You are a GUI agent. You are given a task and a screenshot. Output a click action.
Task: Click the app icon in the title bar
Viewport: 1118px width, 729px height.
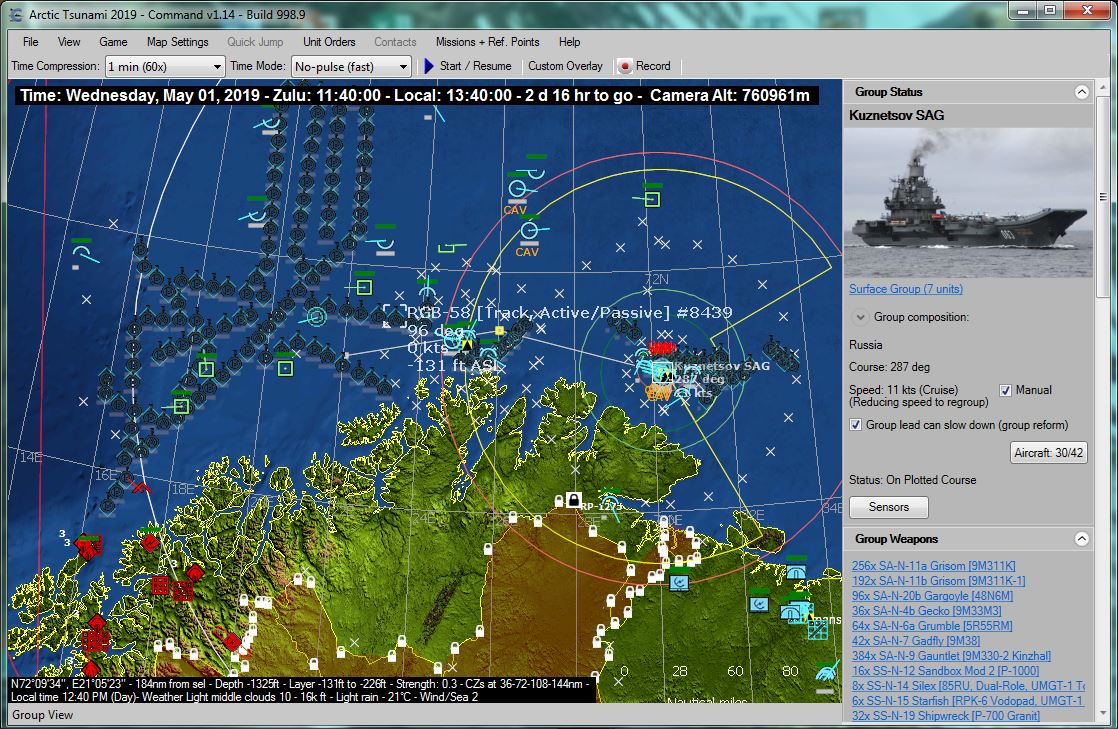tap(15, 14)
